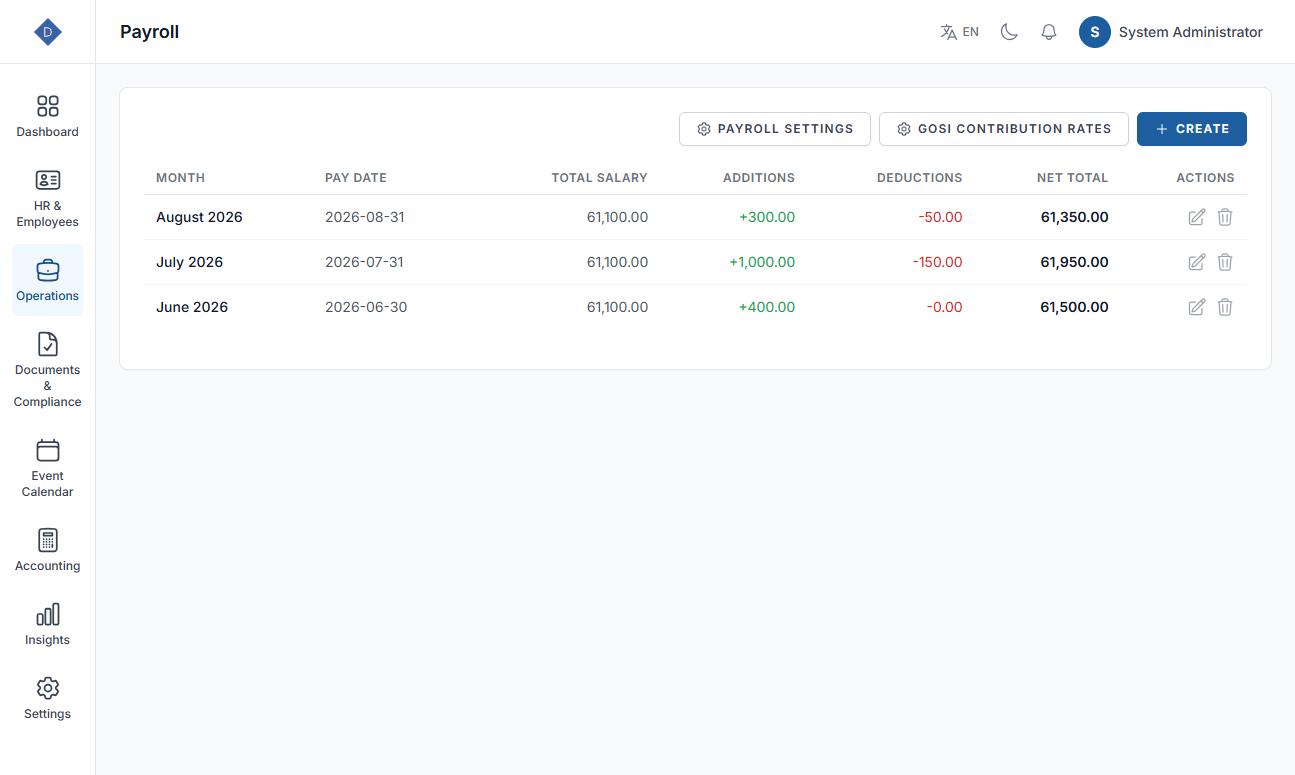Click additions value +1,000.00
This screenshot has height=775, width=1295.
[x=762, y=262]
